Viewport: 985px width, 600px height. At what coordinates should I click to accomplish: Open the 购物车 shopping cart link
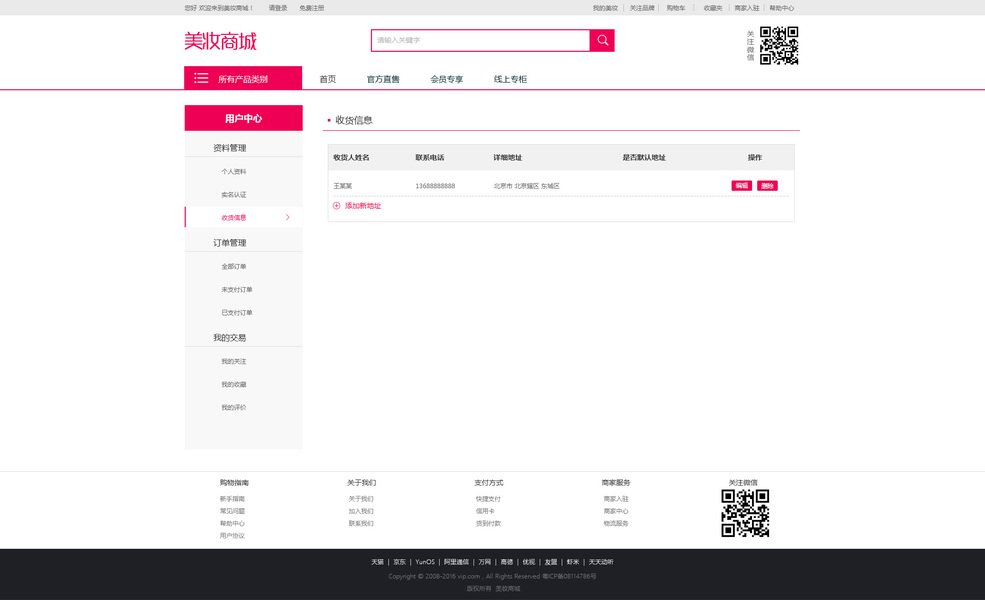[x=676, y=8]
